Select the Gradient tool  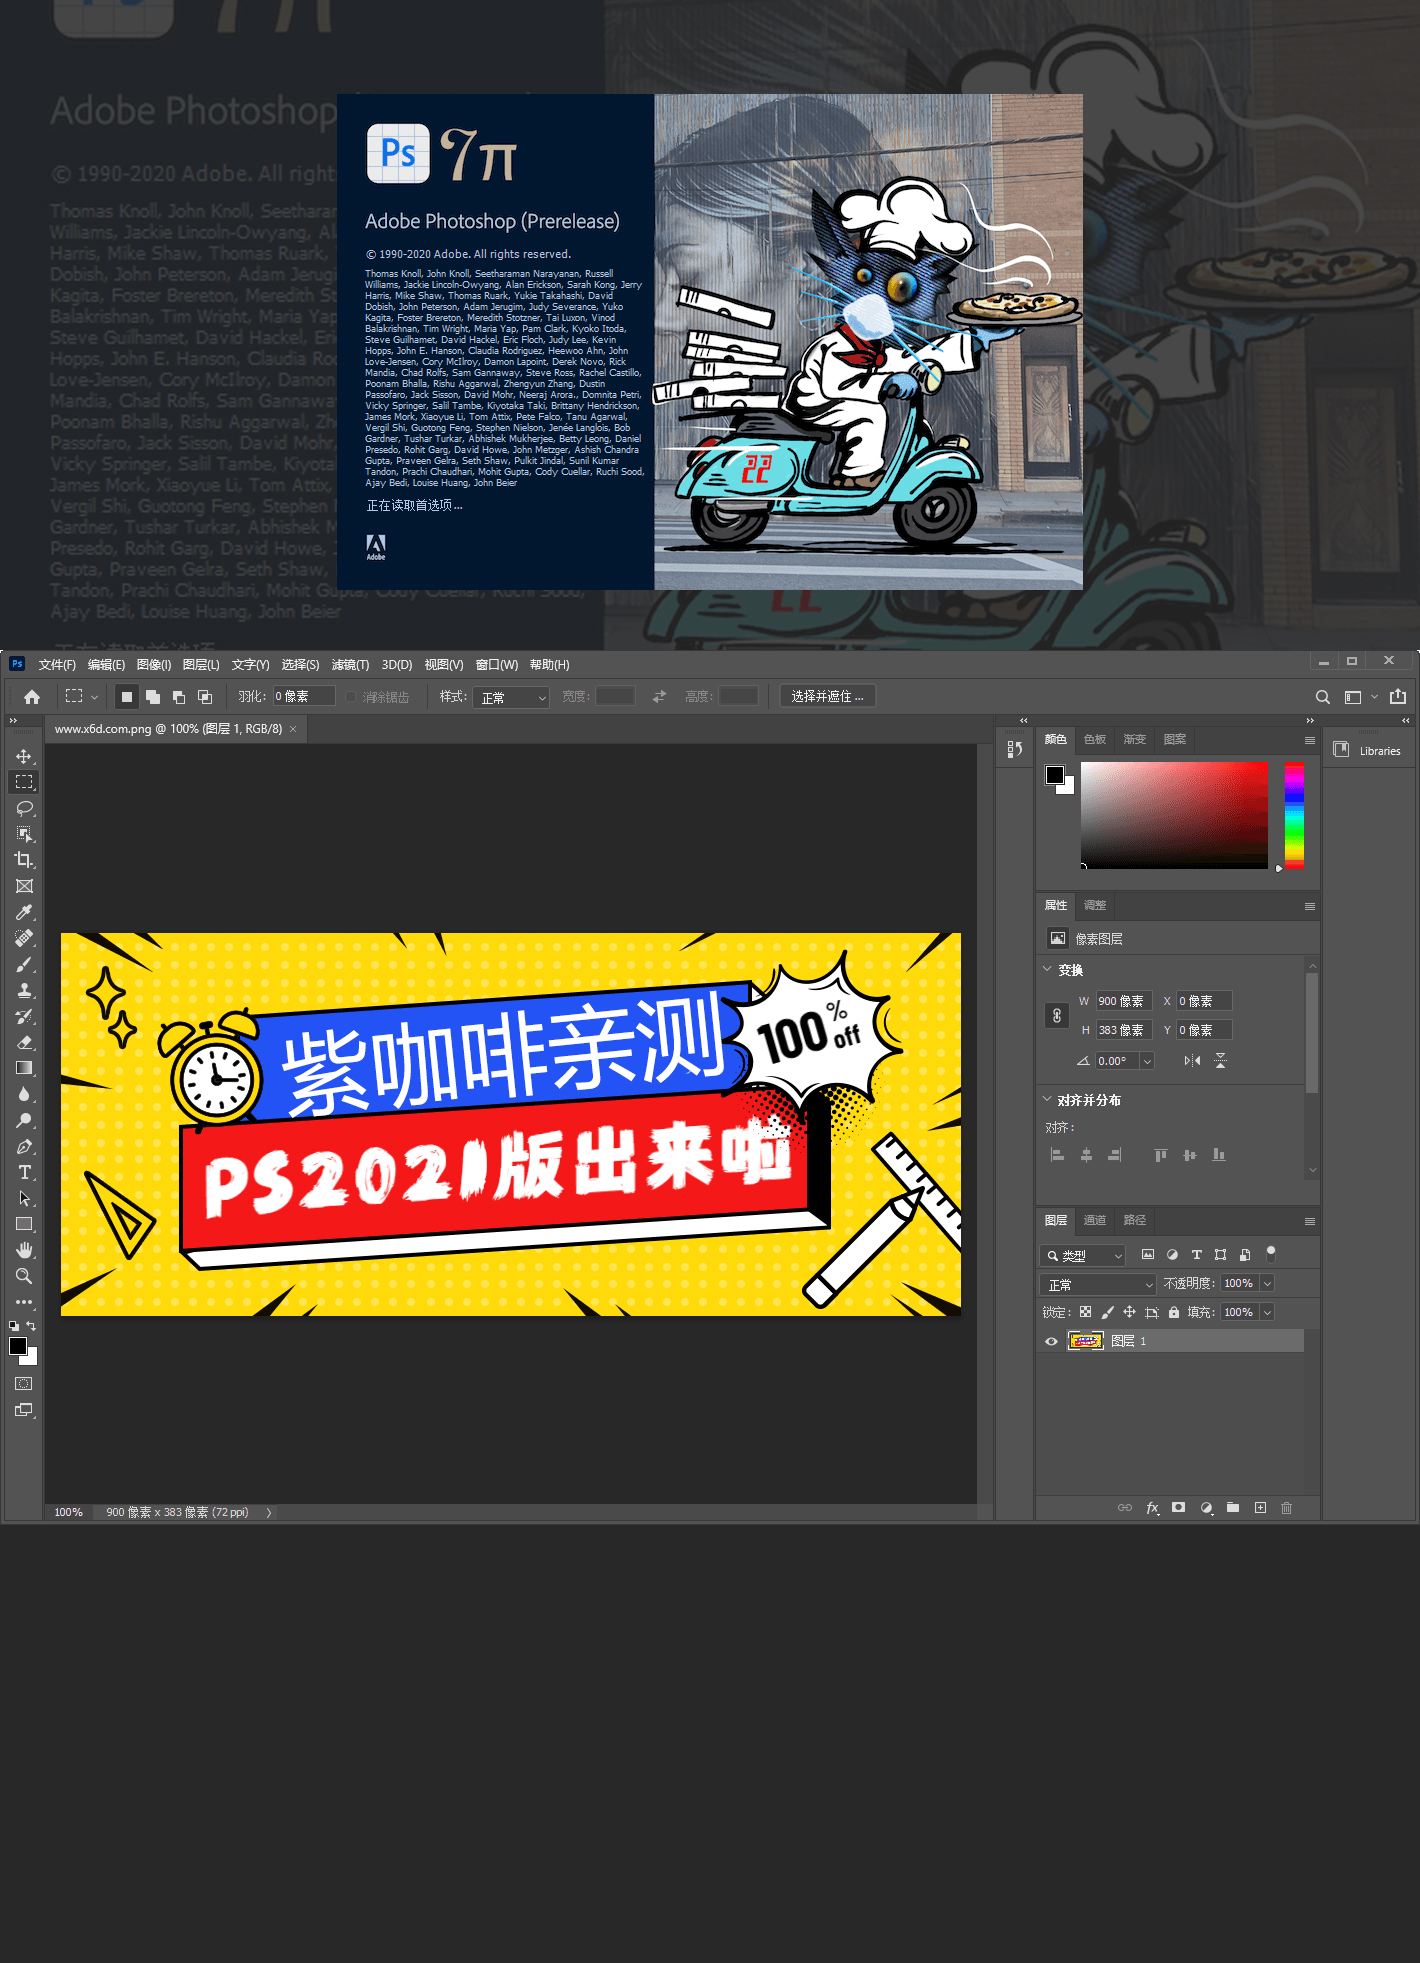coord(24,1068)
